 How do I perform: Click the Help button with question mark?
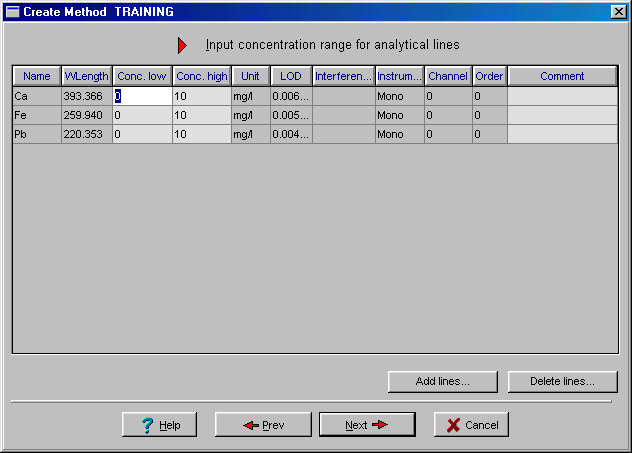159,424
